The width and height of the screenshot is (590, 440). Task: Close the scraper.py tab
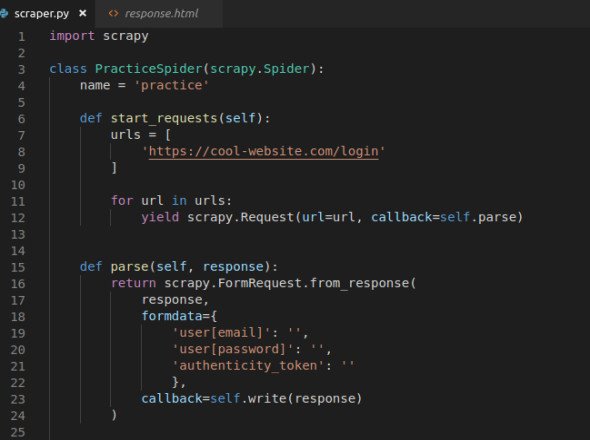[x=83, y=14]
